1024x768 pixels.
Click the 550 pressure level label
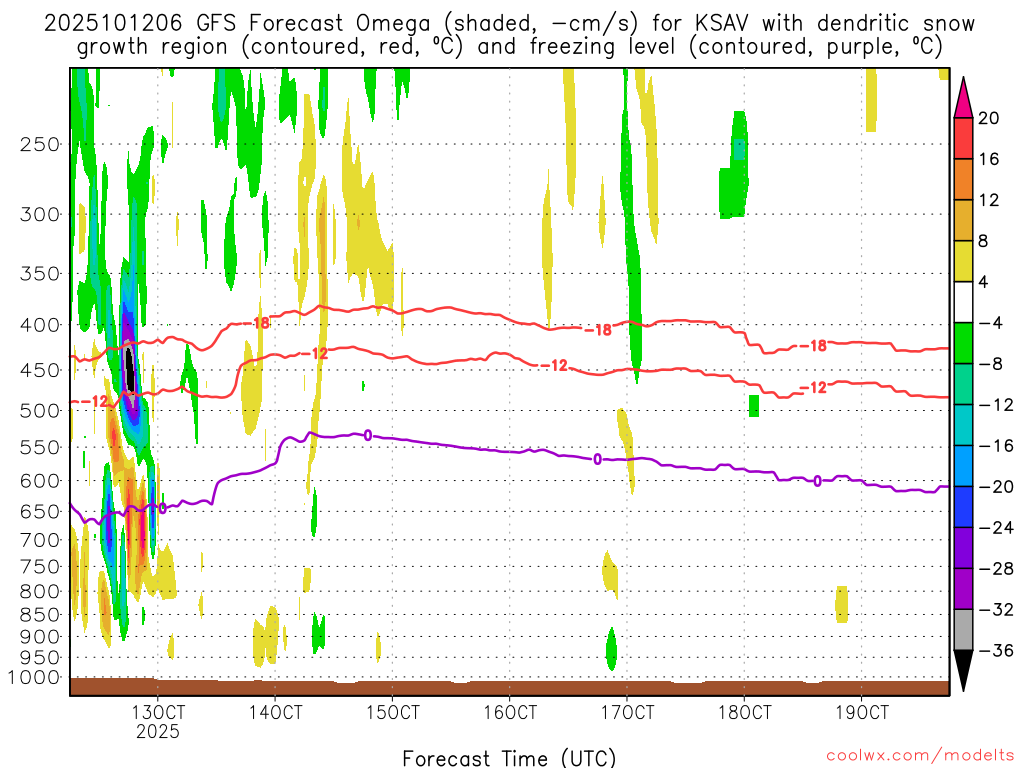[40, 447]
